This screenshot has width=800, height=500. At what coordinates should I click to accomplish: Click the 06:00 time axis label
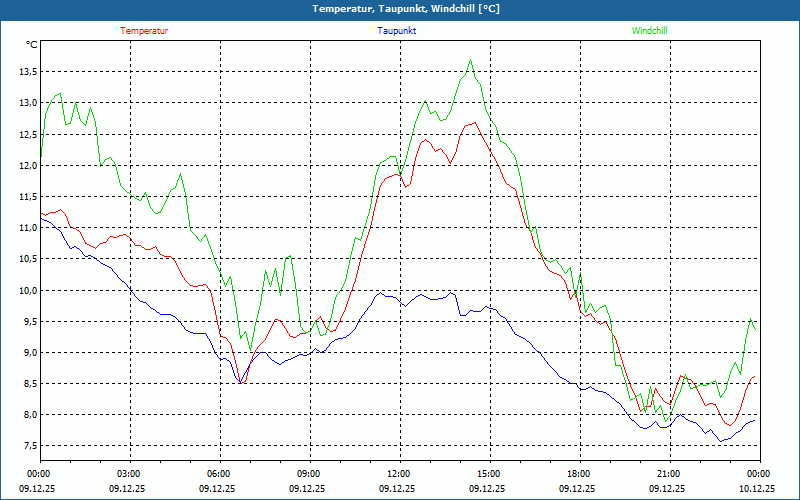tap(219, 473)
